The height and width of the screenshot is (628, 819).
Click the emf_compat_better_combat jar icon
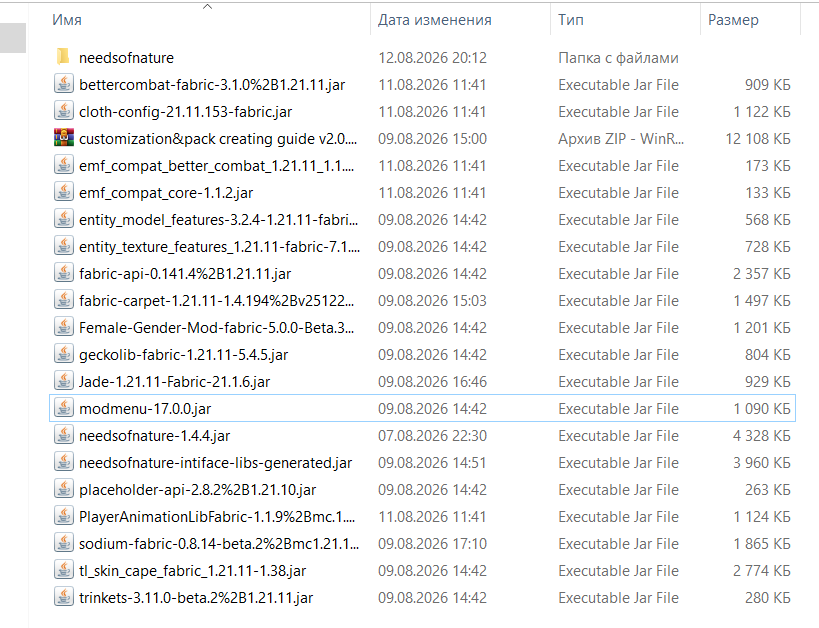coord(64,165)
